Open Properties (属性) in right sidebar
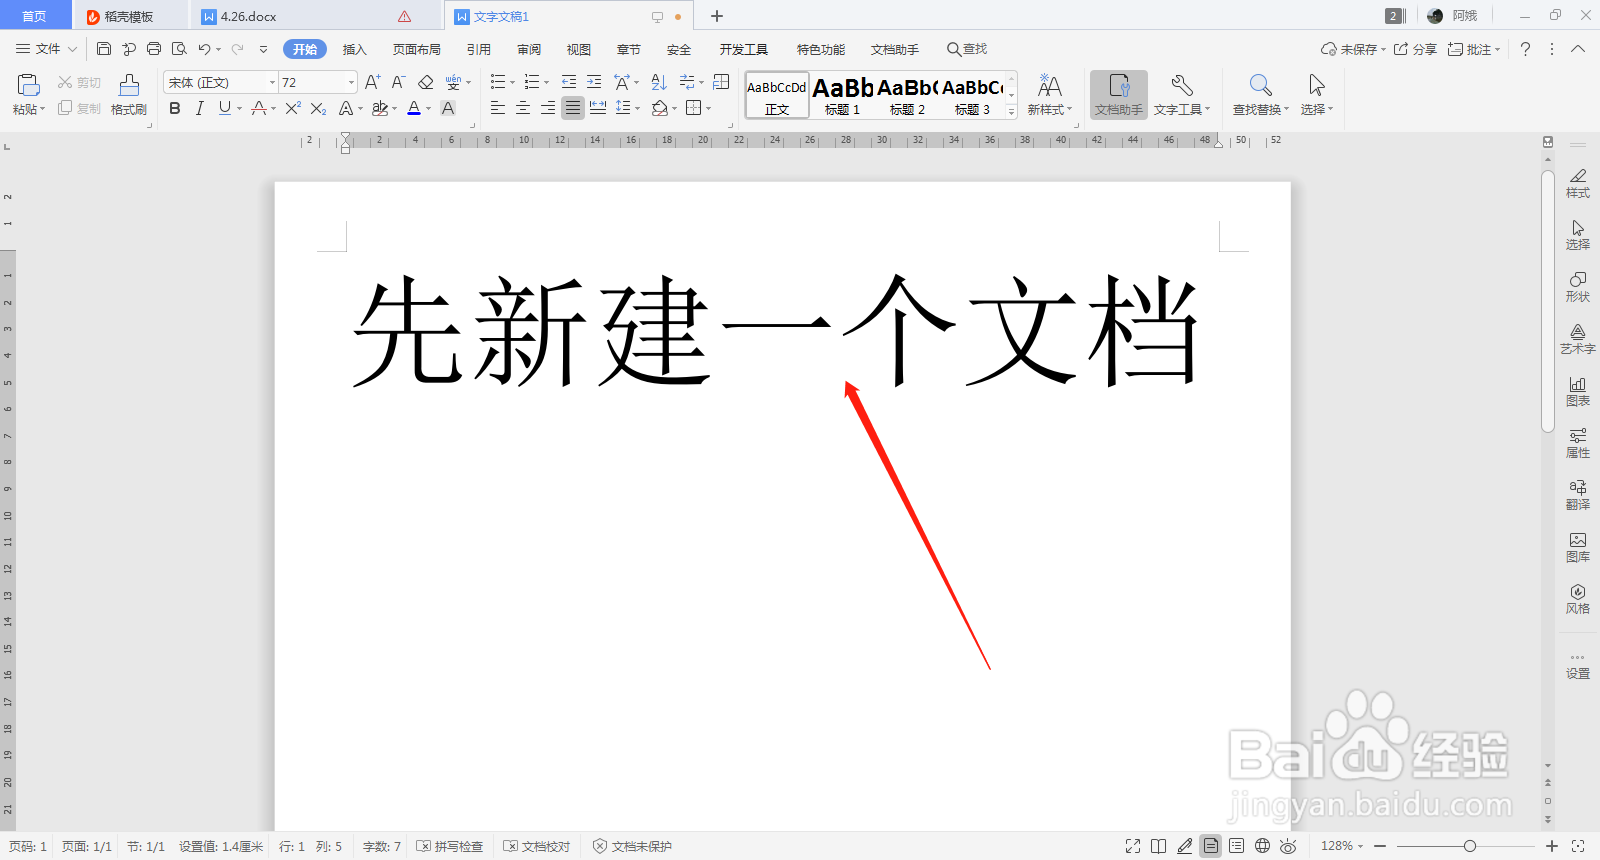Screen dimensions: 1600x860 coord(1578,442)
